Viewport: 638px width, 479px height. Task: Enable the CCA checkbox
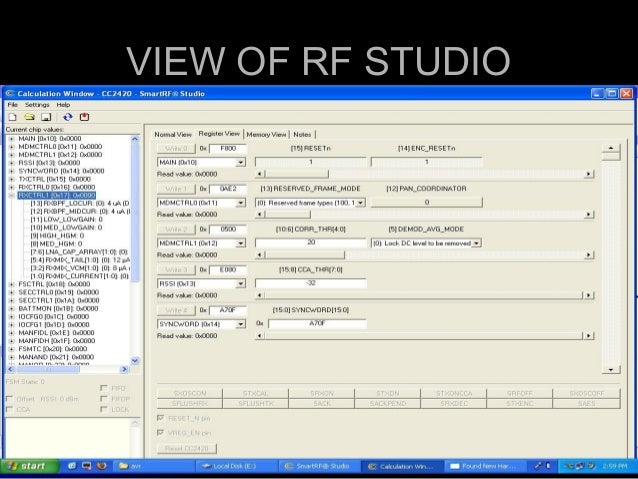point(10,409)
